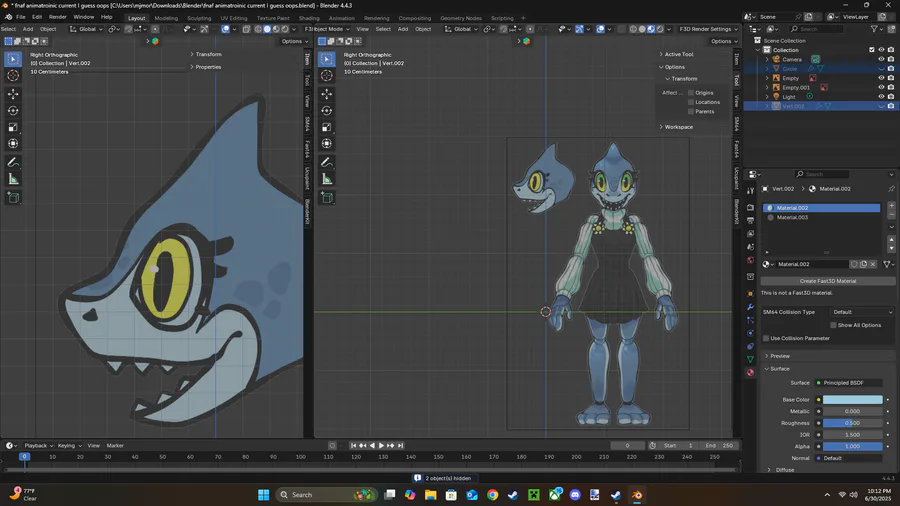Open the Object properties orange square icon
Screen dimensions: 900x506
750,294
